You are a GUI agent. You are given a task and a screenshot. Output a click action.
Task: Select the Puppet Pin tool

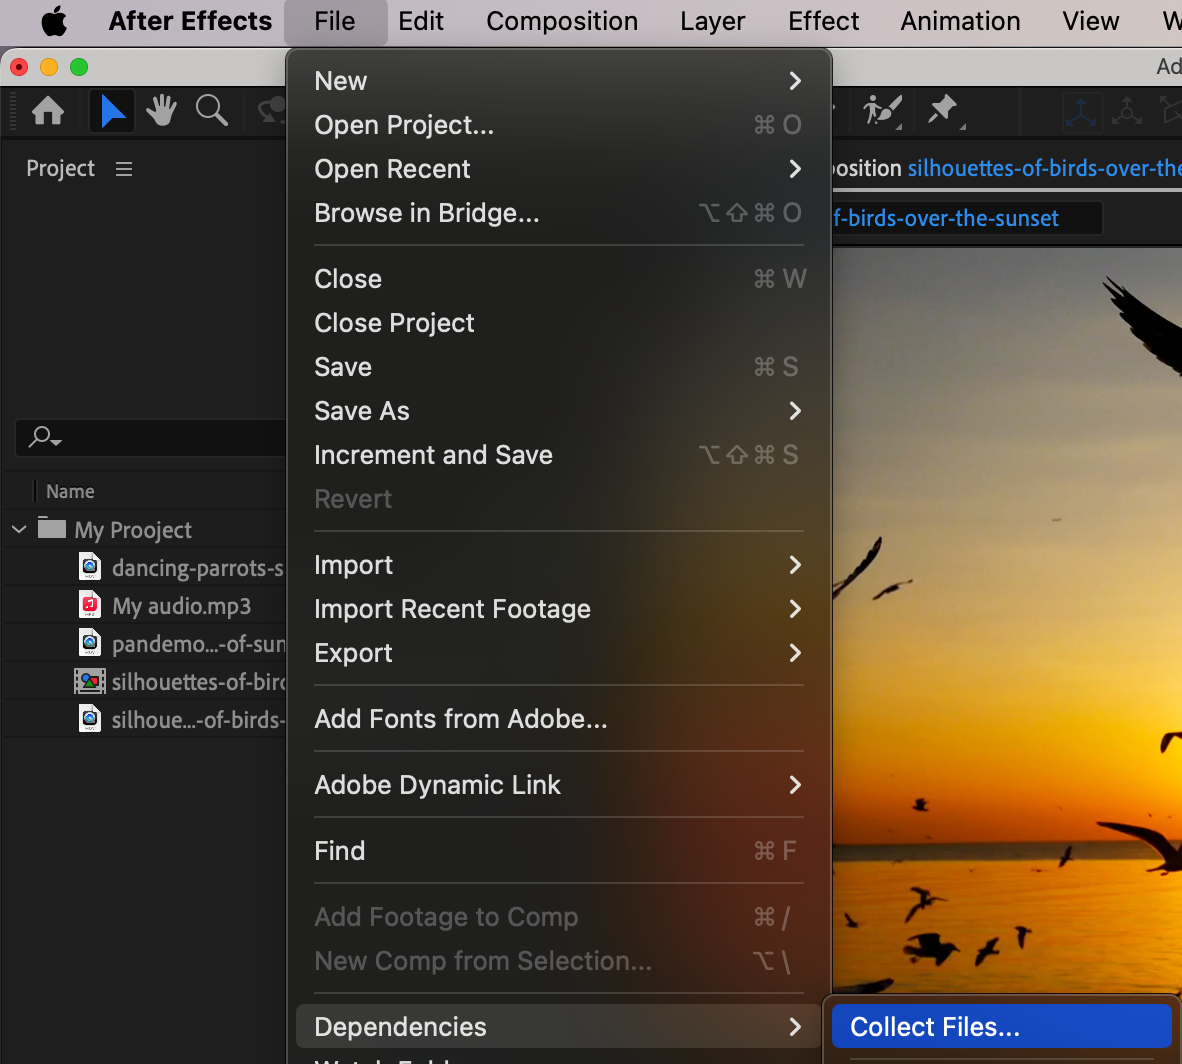point(942,111)
